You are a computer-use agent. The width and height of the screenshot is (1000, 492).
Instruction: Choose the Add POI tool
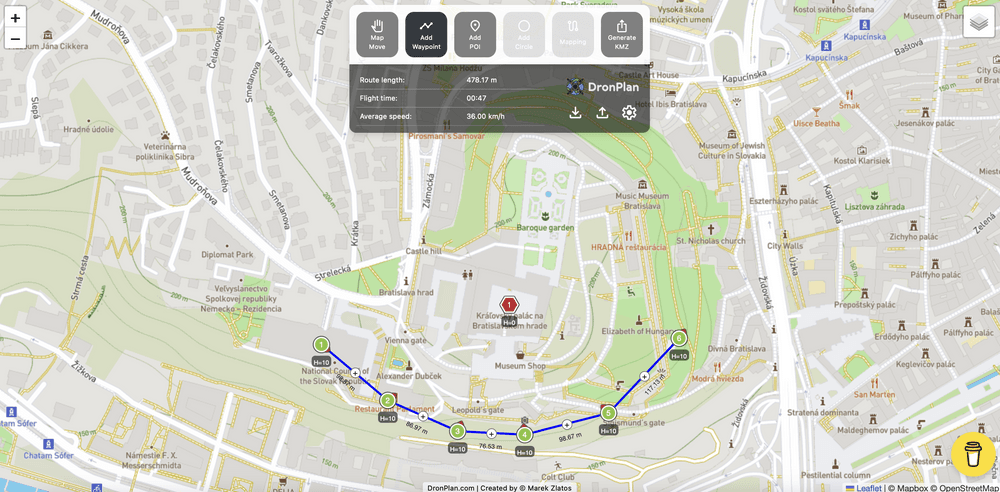(x=475, y=34)
